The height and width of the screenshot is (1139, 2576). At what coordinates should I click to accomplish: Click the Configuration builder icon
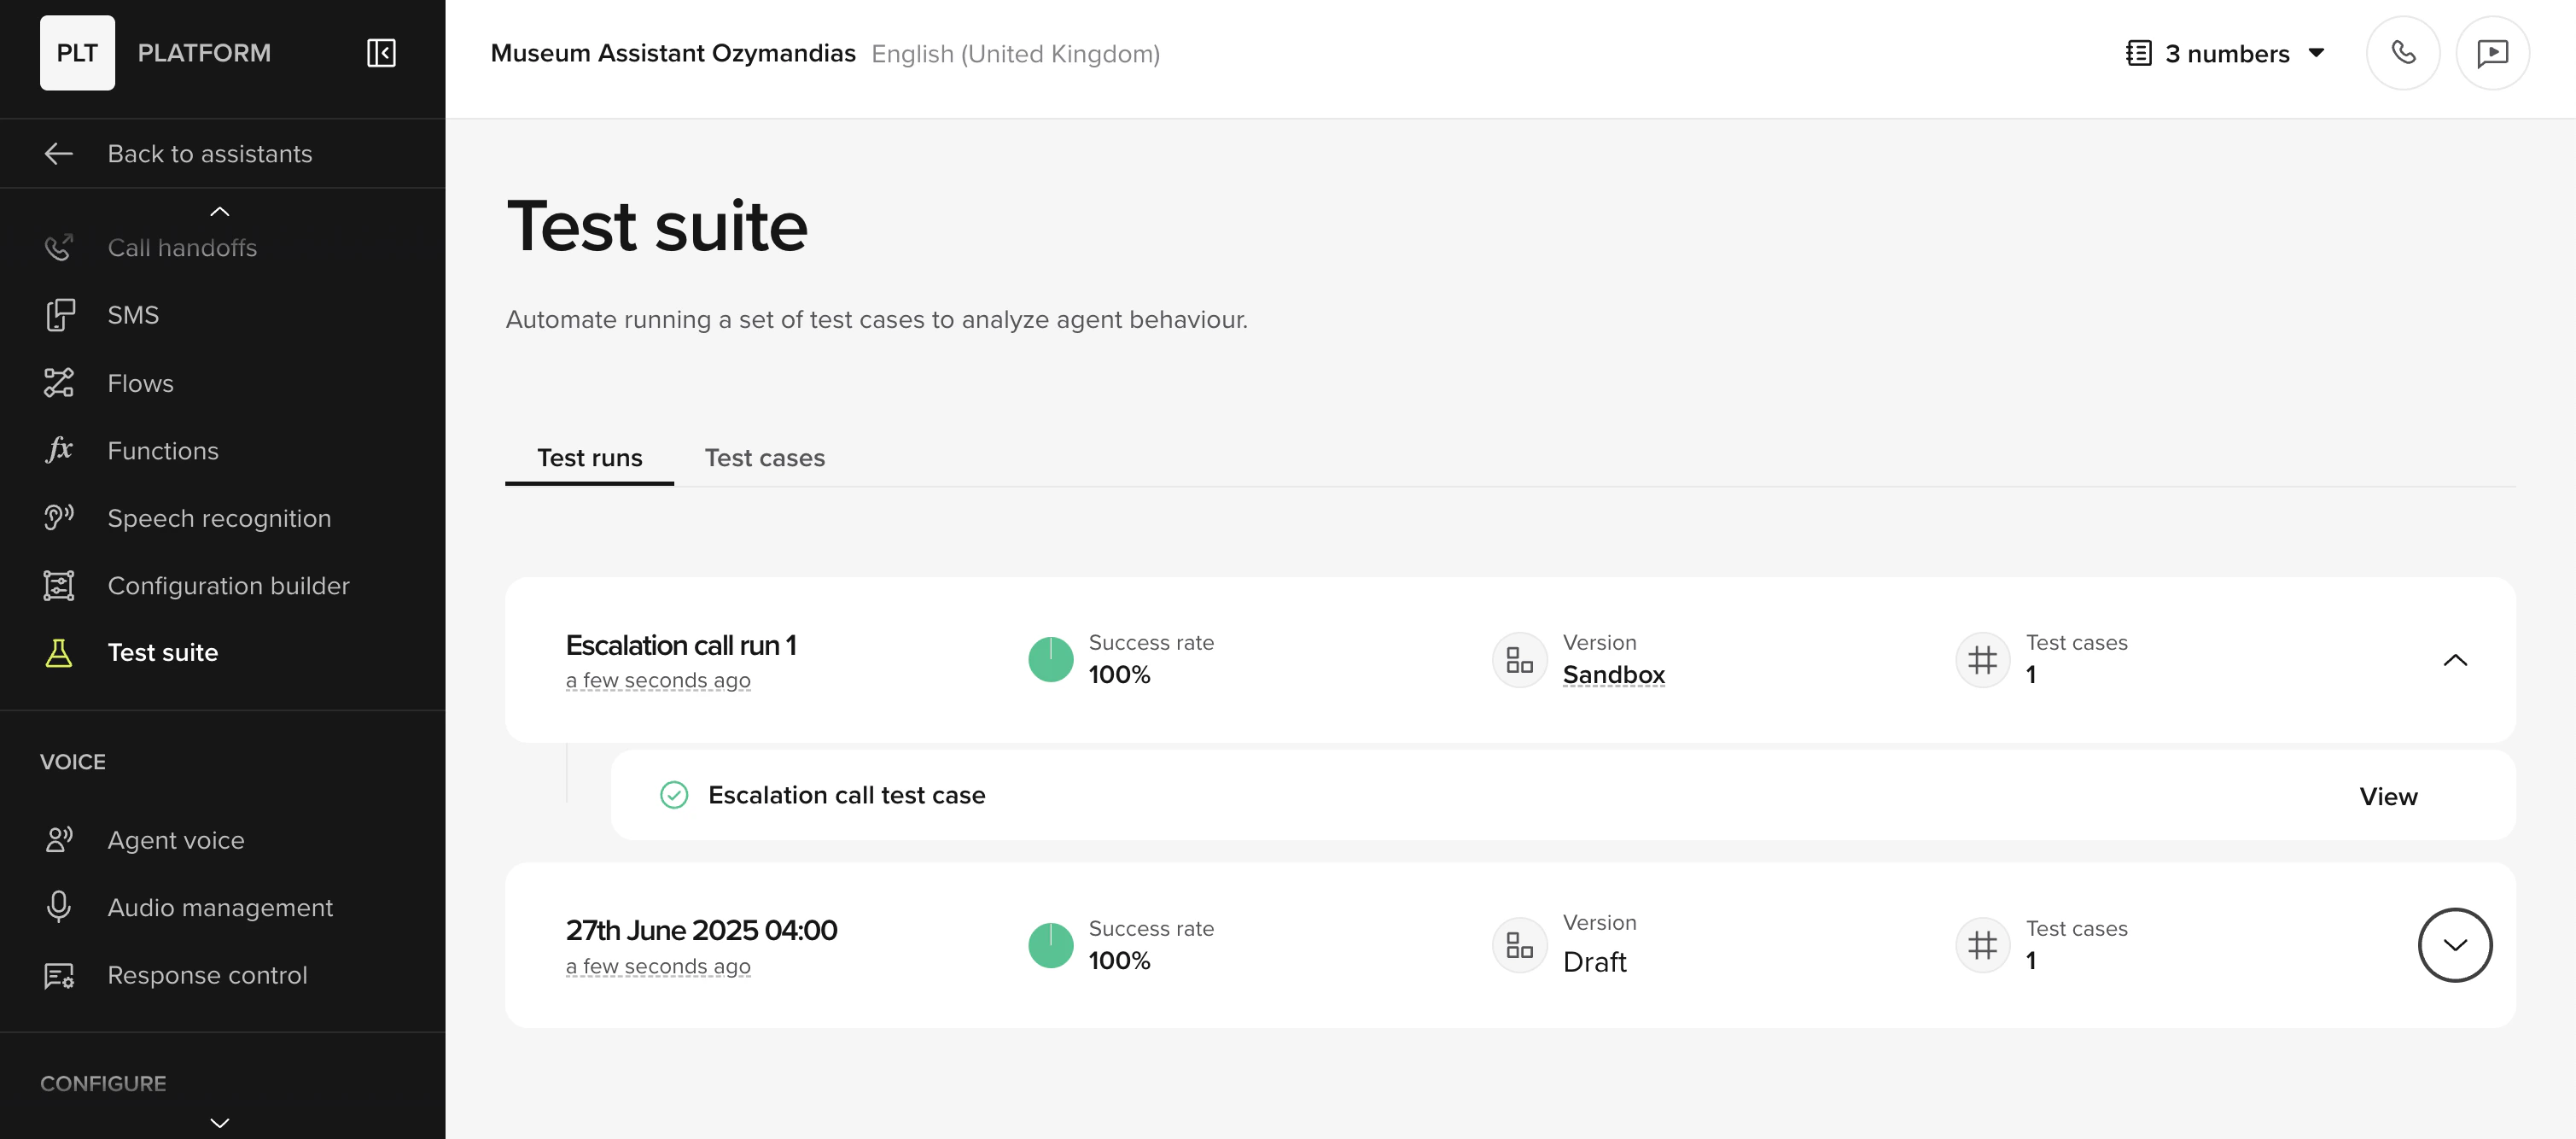click(59, 585)
